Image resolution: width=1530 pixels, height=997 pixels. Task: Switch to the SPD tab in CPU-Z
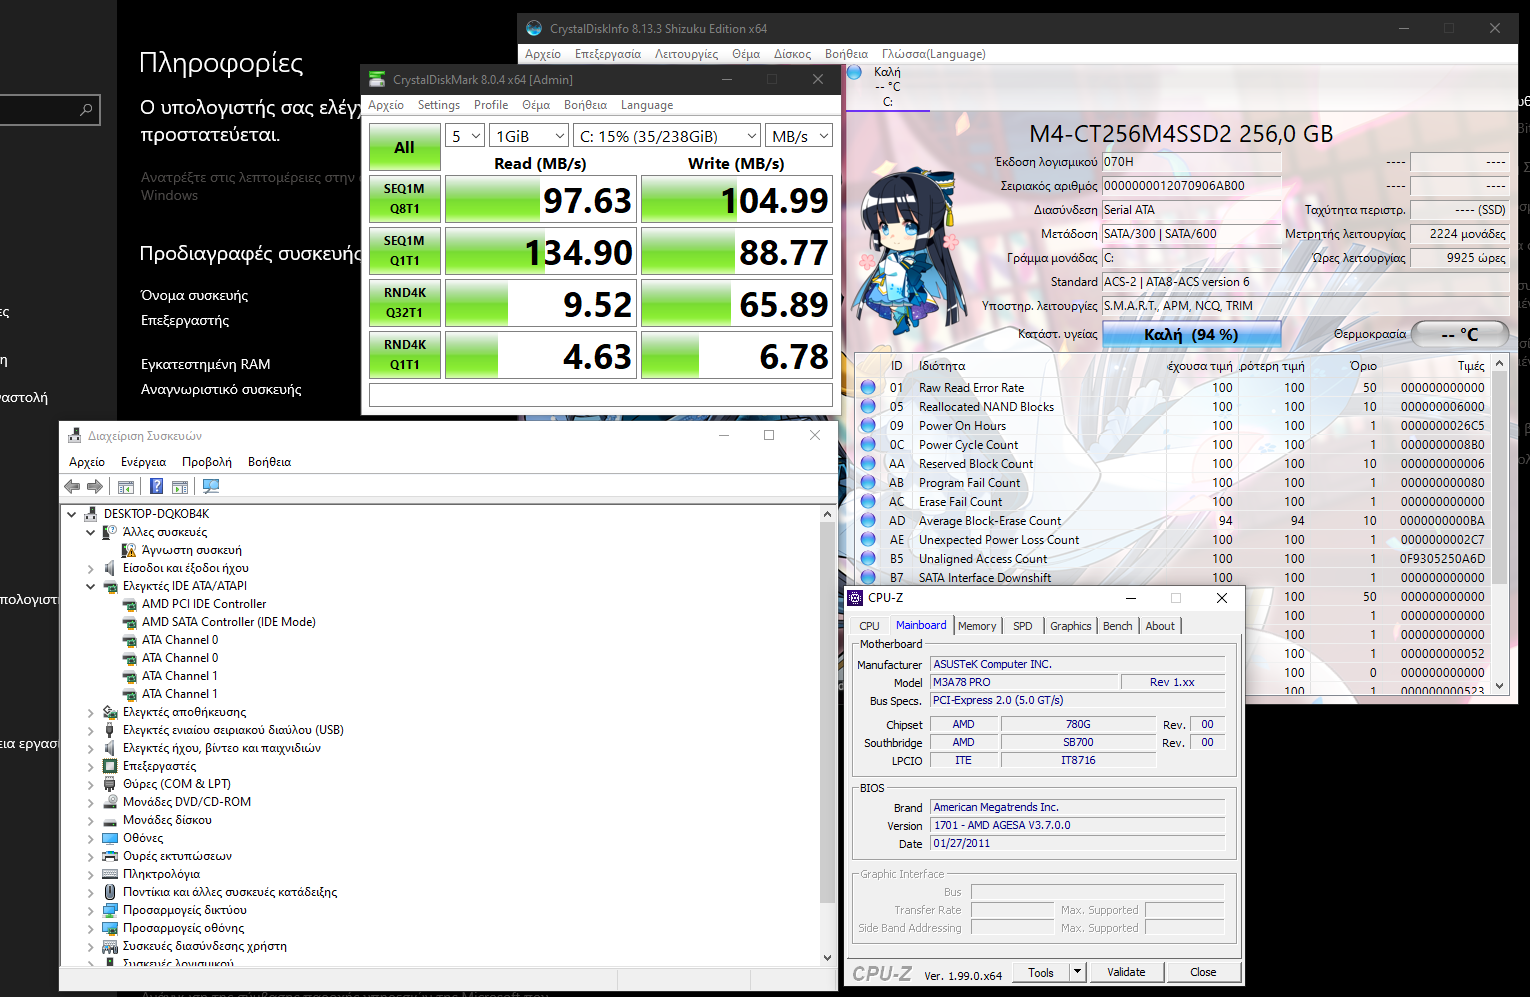pyautogui.click(x=1022, y=626)
